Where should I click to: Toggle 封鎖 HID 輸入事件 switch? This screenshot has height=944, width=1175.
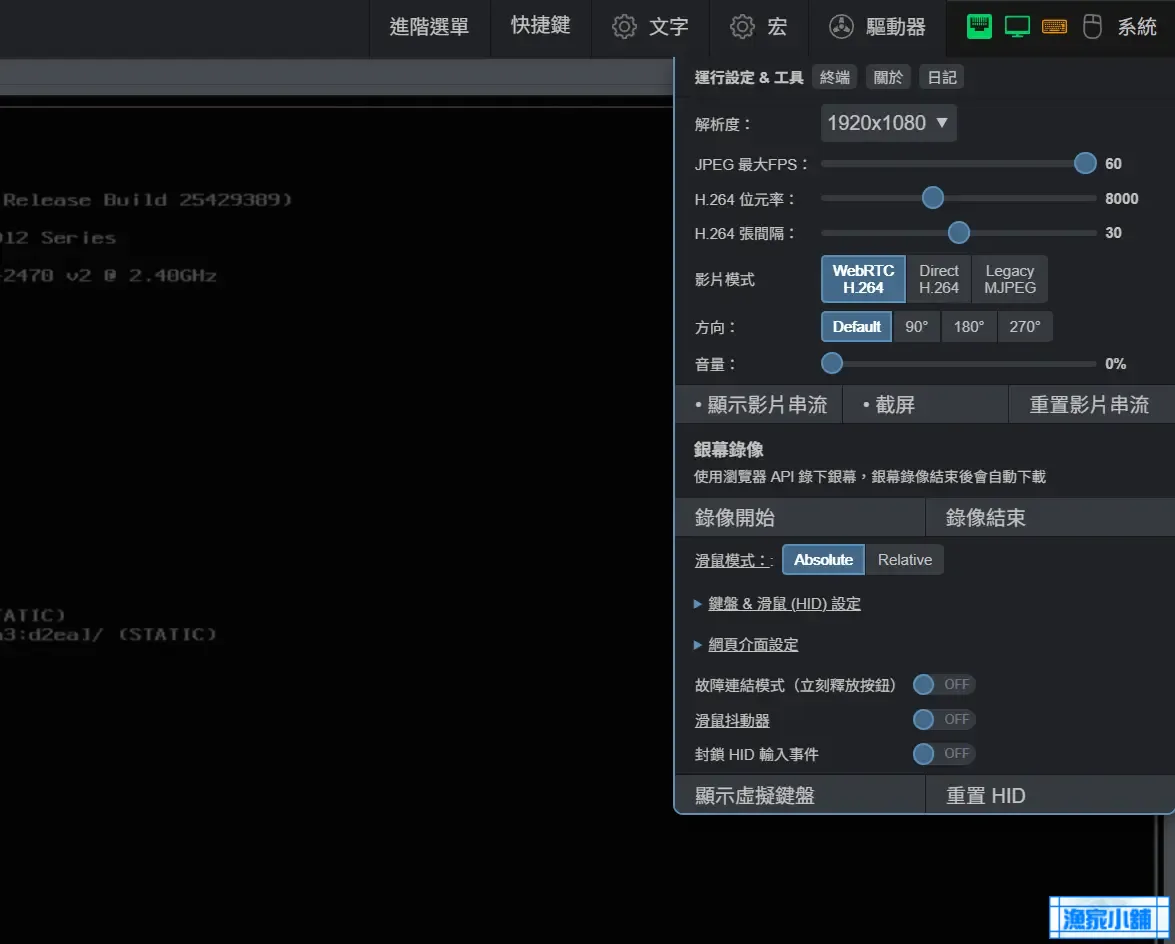(x=943, y=754)
